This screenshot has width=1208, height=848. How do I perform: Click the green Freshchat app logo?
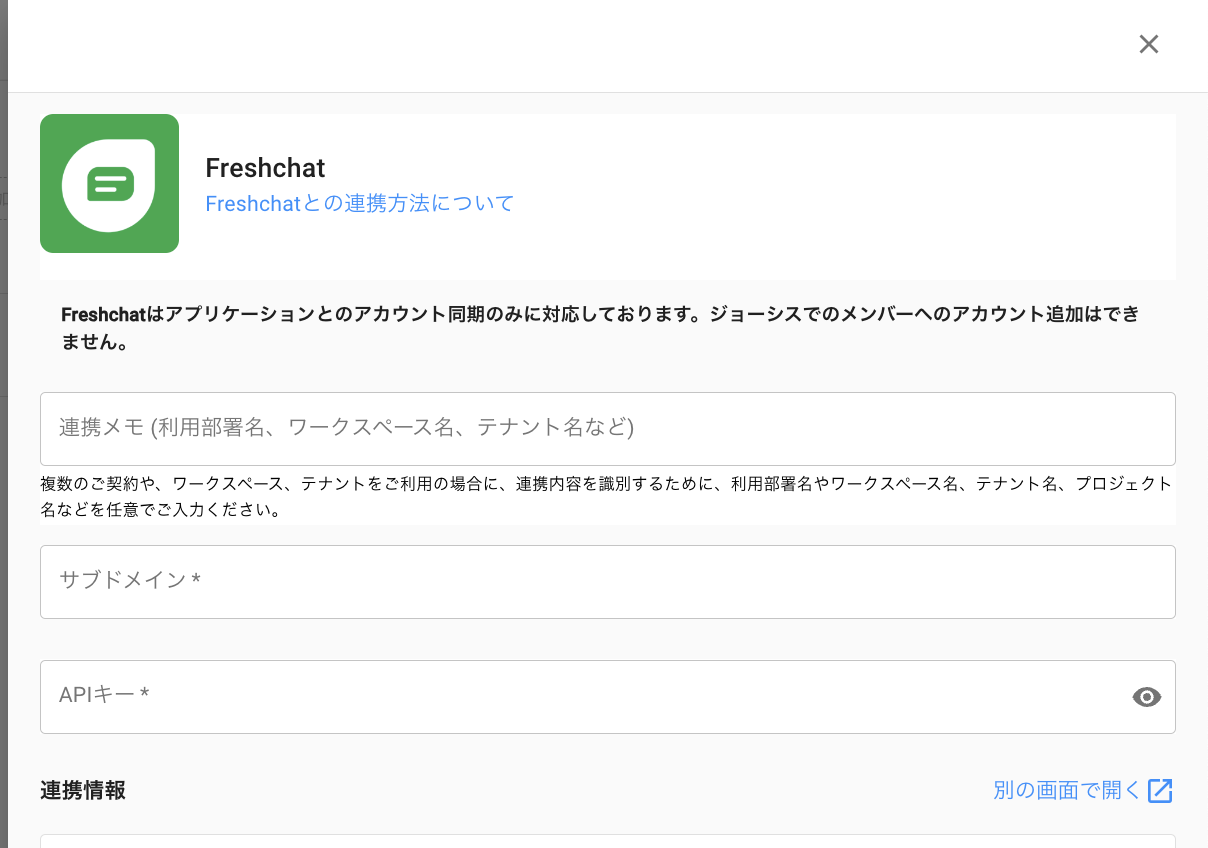(109, 183)
